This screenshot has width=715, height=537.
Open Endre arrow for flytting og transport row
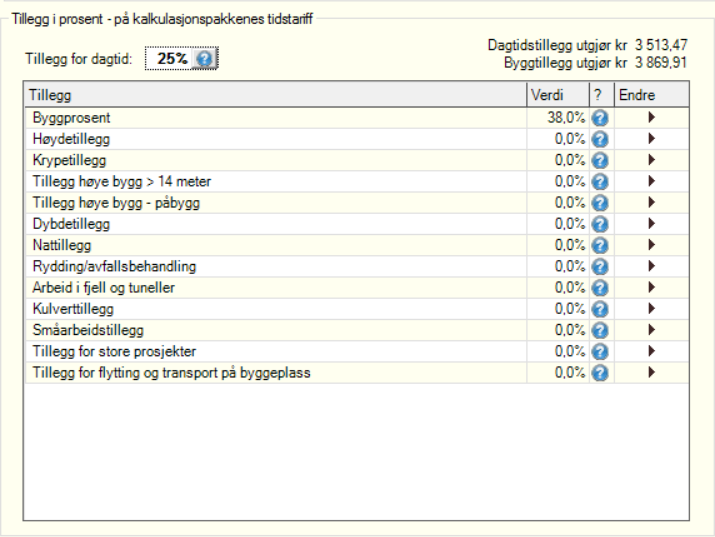652,372
